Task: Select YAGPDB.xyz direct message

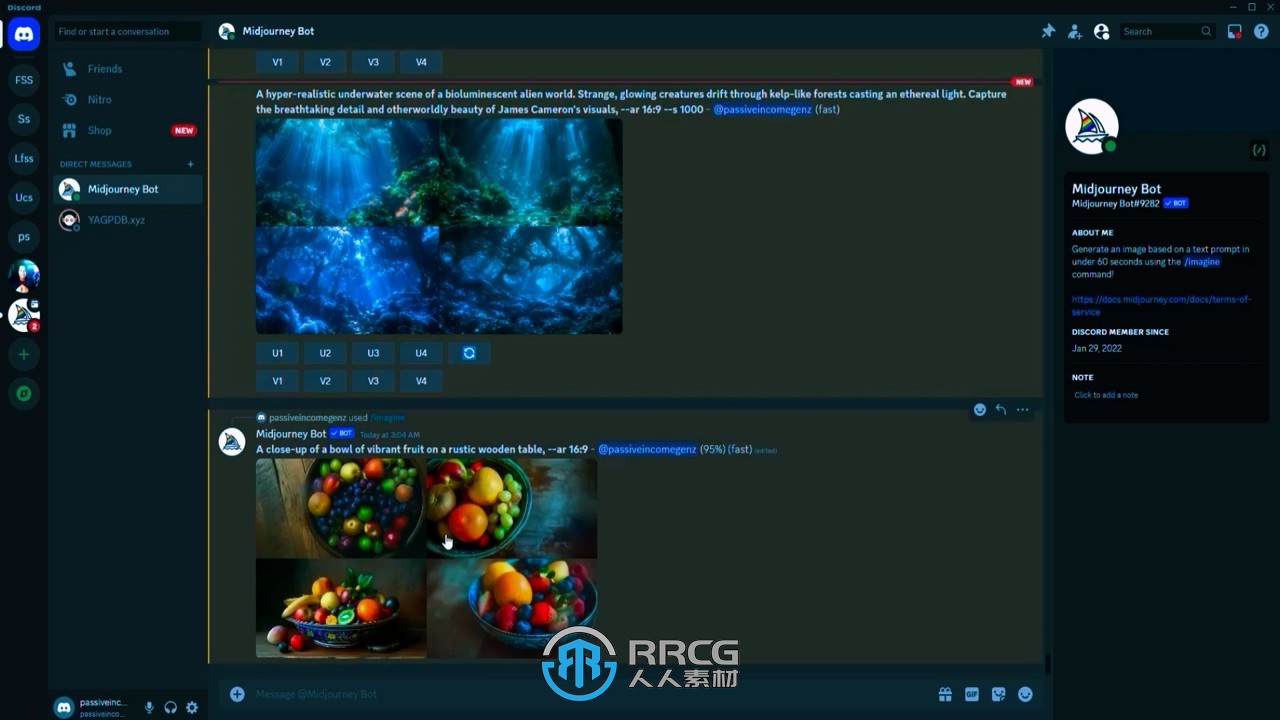Action: pyautogui.click(x=128, y=220)
